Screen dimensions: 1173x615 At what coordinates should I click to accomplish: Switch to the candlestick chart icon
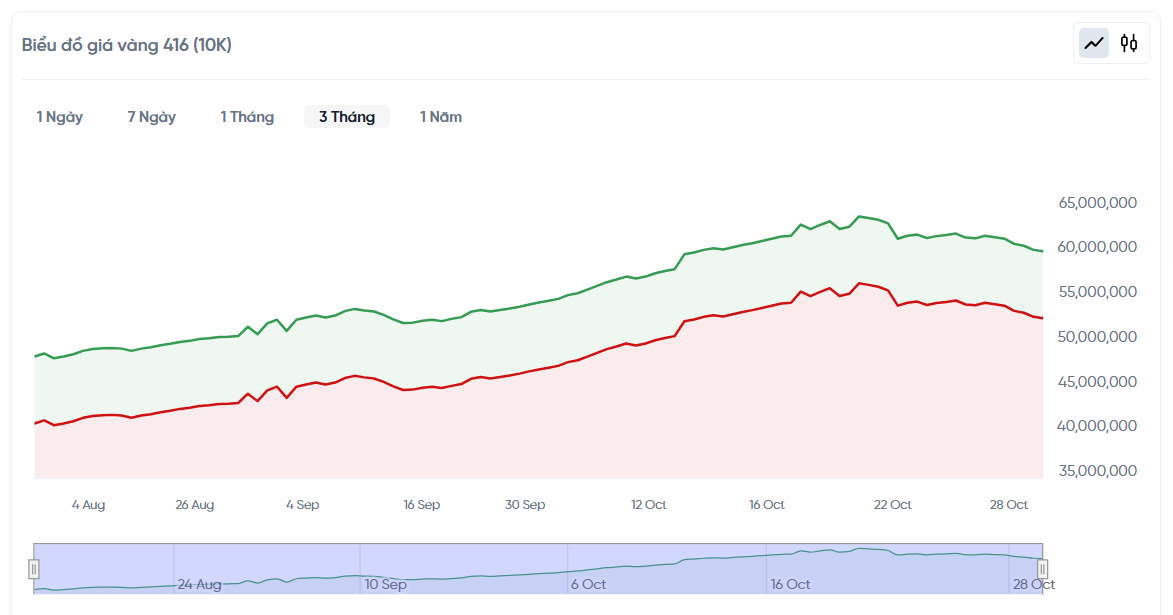pyautogui.click(x=1129, y=43)
